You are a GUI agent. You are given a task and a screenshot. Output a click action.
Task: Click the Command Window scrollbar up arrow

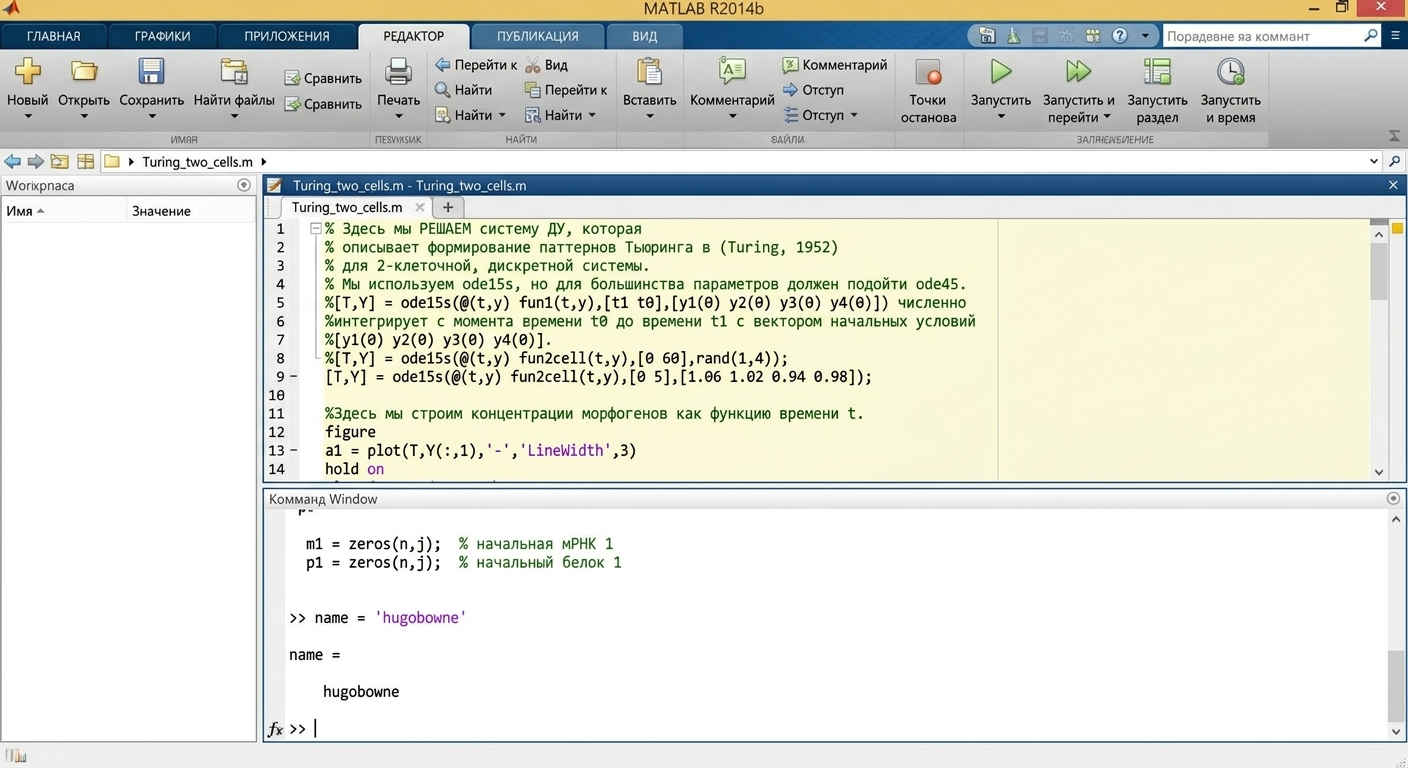point(1396,520)
